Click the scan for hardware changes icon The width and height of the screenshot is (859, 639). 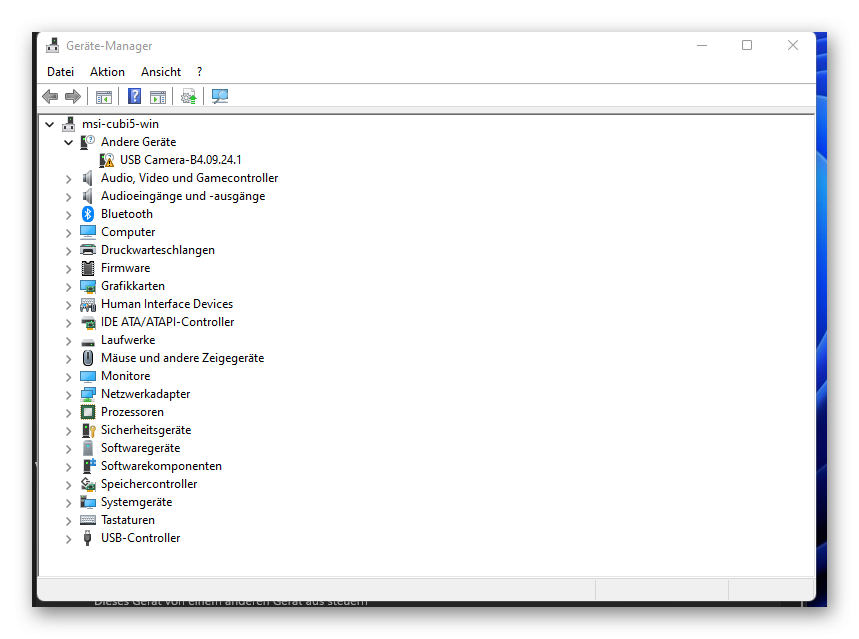click(220, 96)
